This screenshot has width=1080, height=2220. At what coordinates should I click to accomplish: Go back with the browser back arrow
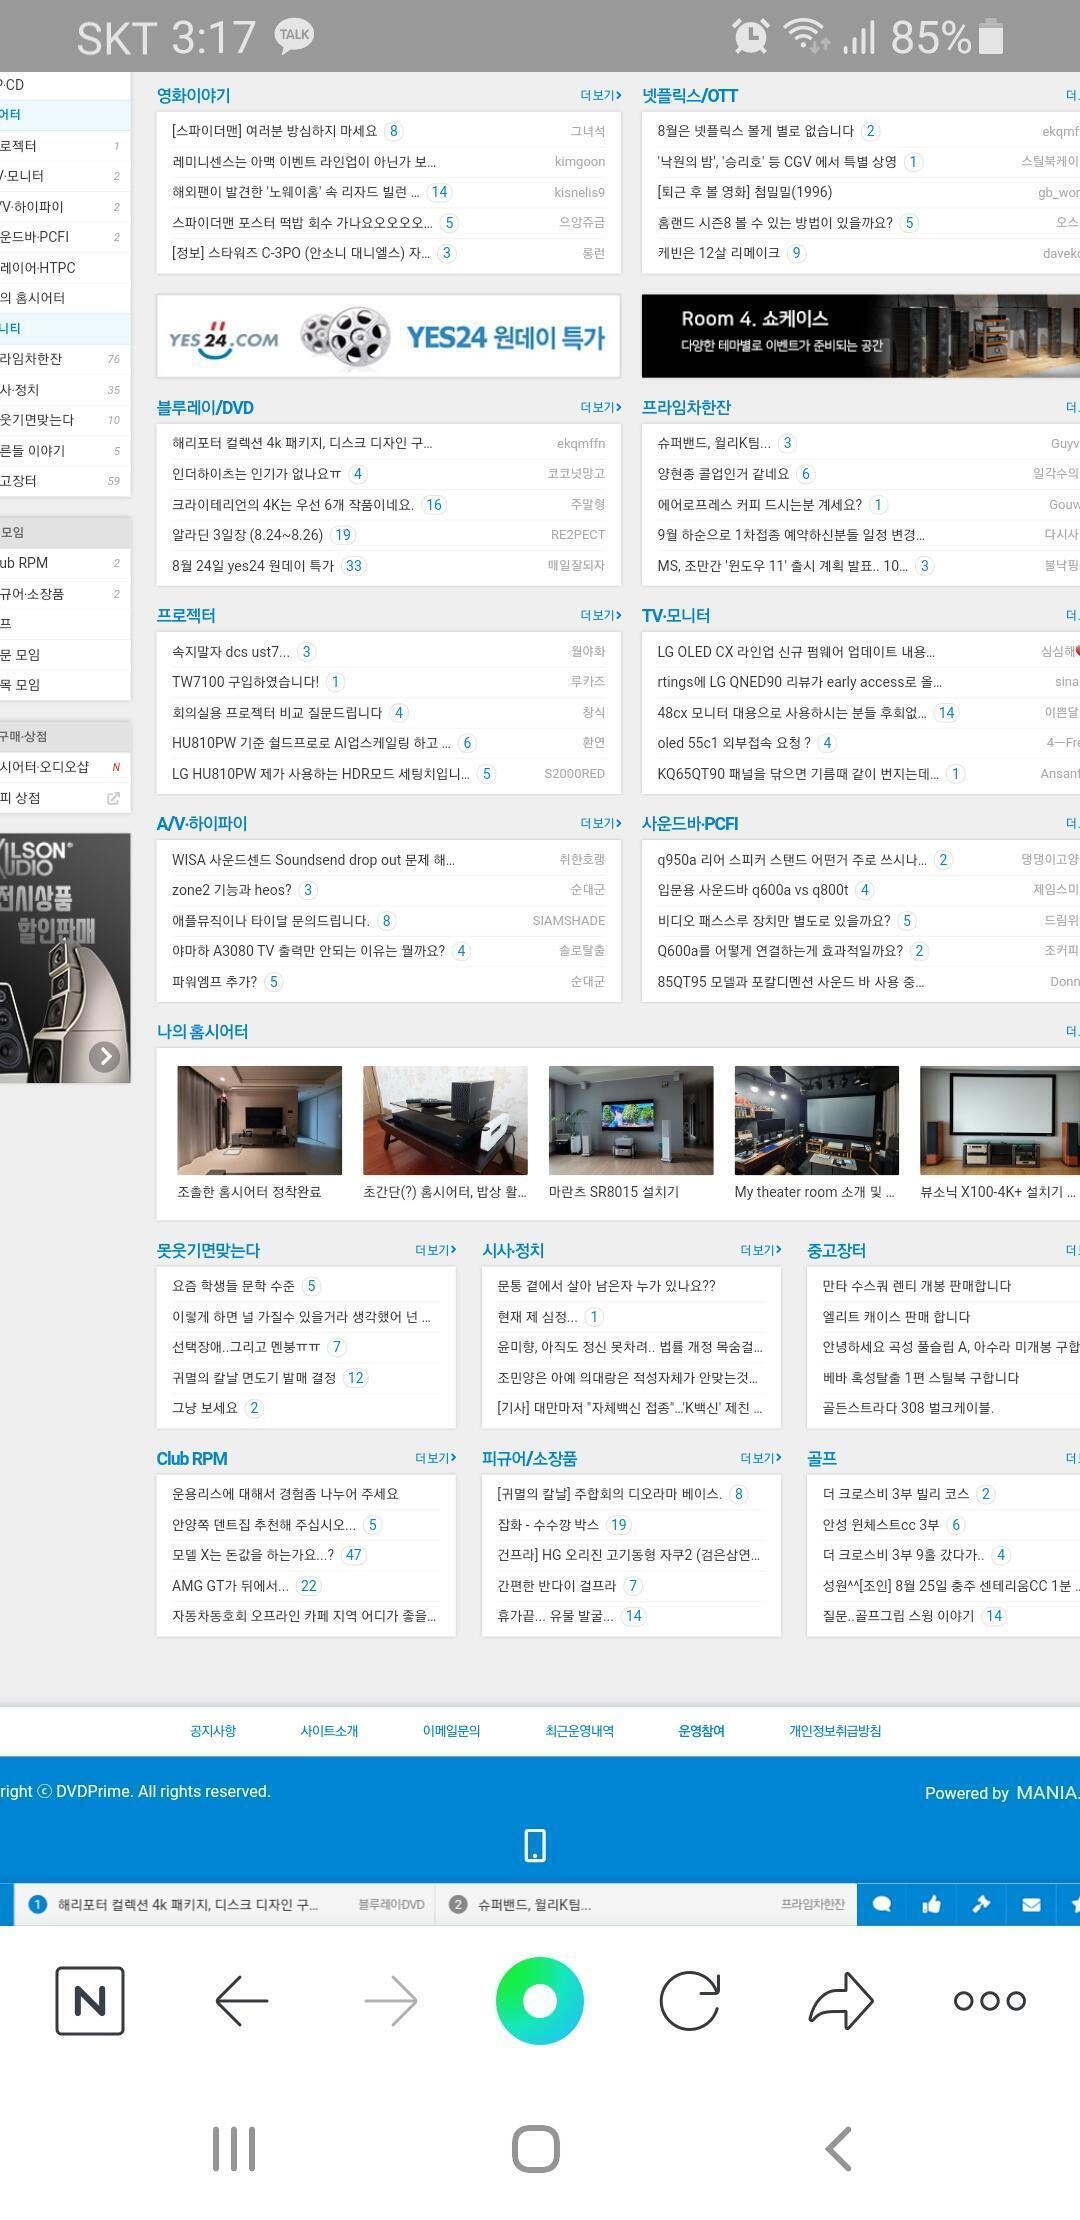[x=242, y=2000]
